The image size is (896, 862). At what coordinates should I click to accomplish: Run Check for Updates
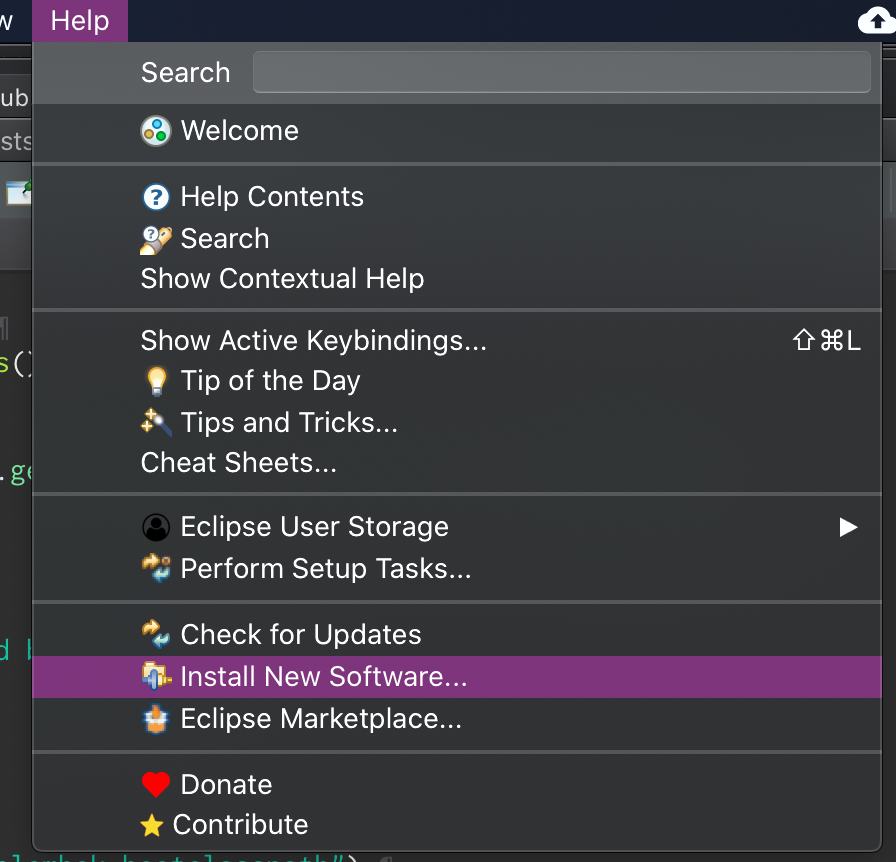click(457, 634)
